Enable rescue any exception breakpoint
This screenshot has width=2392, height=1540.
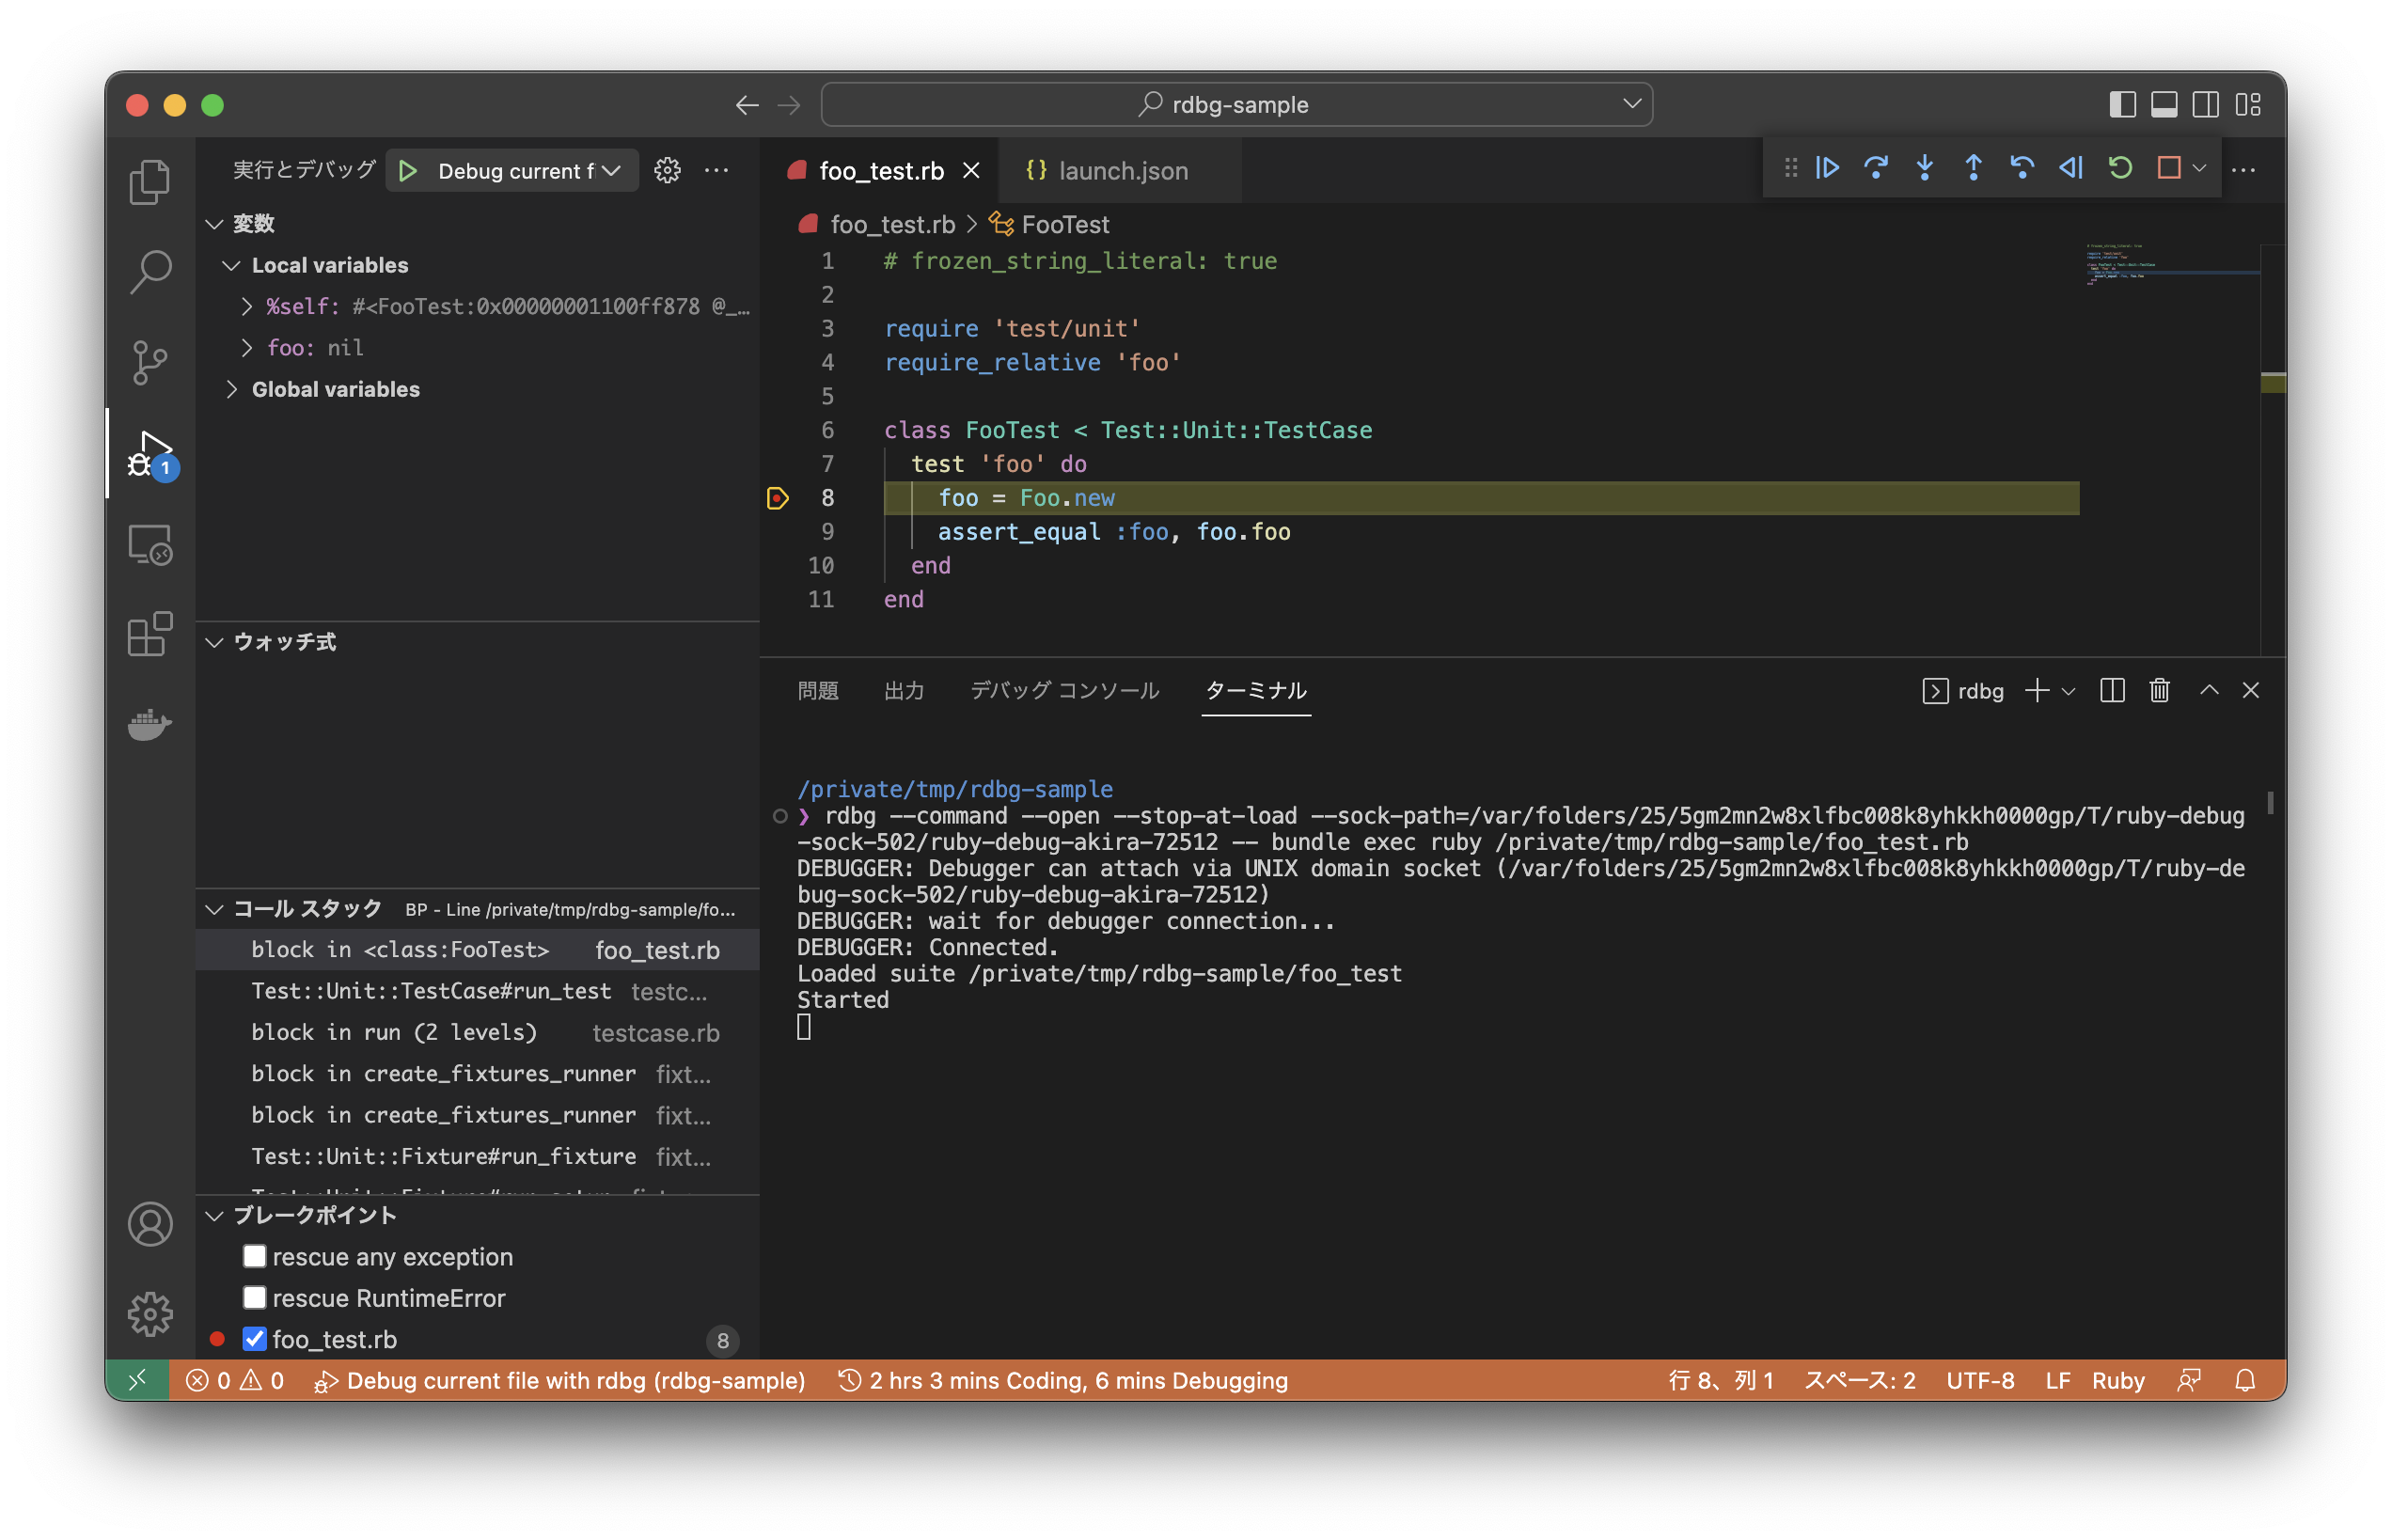(255, 1256)
